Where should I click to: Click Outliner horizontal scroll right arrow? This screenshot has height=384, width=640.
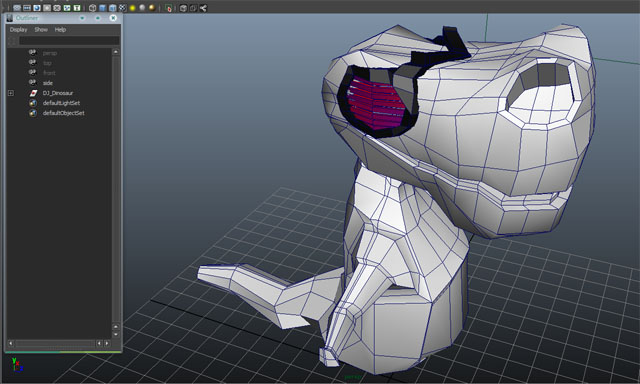[x=107, y=344]
